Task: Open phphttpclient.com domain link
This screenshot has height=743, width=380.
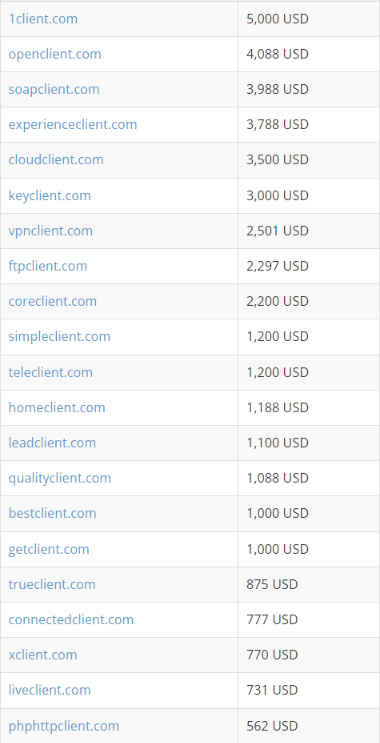Action: pyautogui.click(x=63, y=726)
